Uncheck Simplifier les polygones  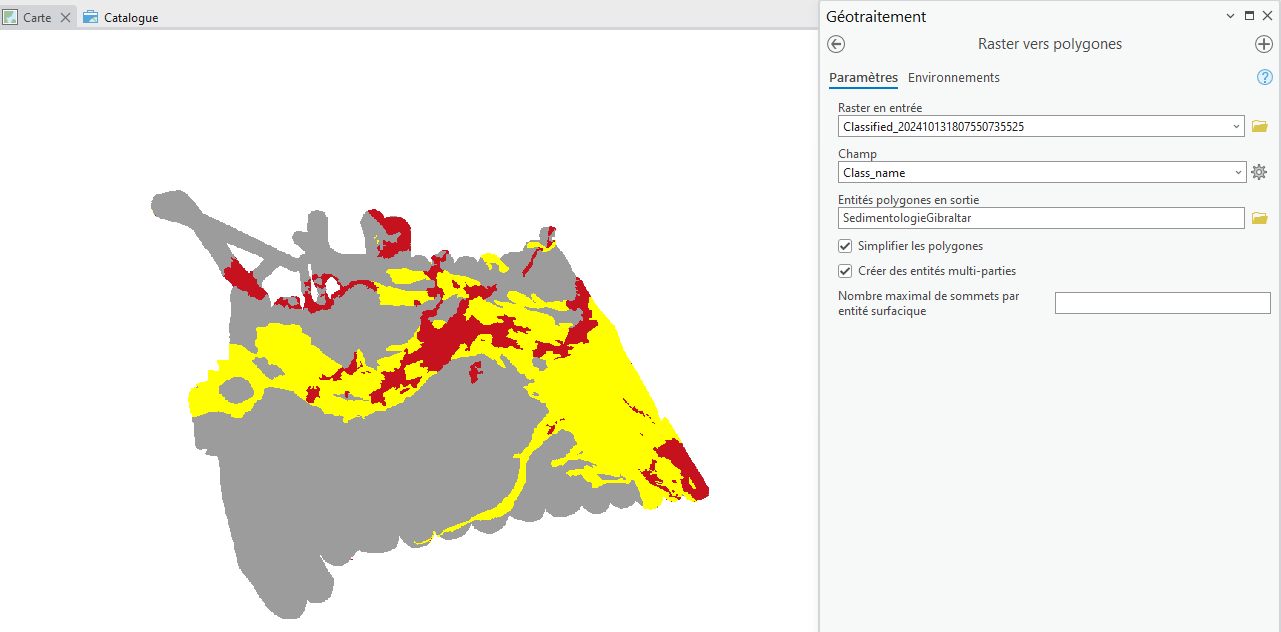click(845, 246)
